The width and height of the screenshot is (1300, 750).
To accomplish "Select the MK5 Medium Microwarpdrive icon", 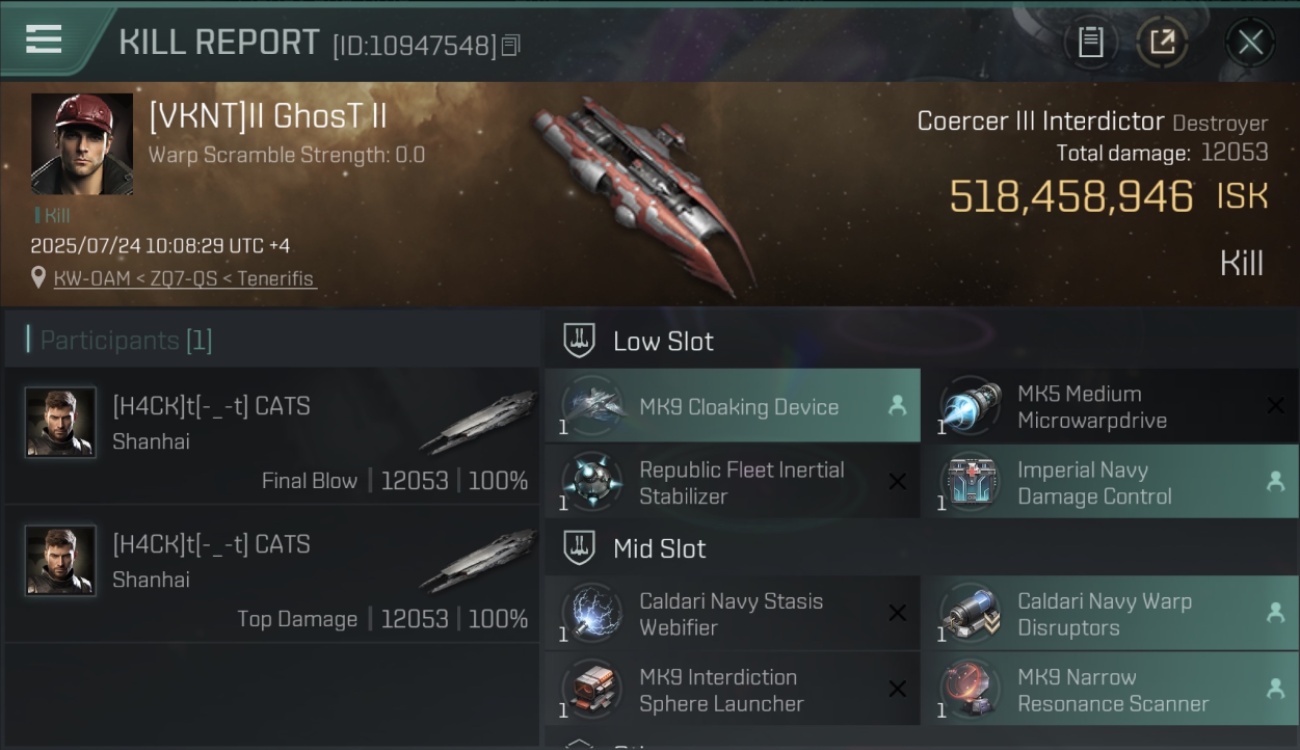I will point(971,406).
